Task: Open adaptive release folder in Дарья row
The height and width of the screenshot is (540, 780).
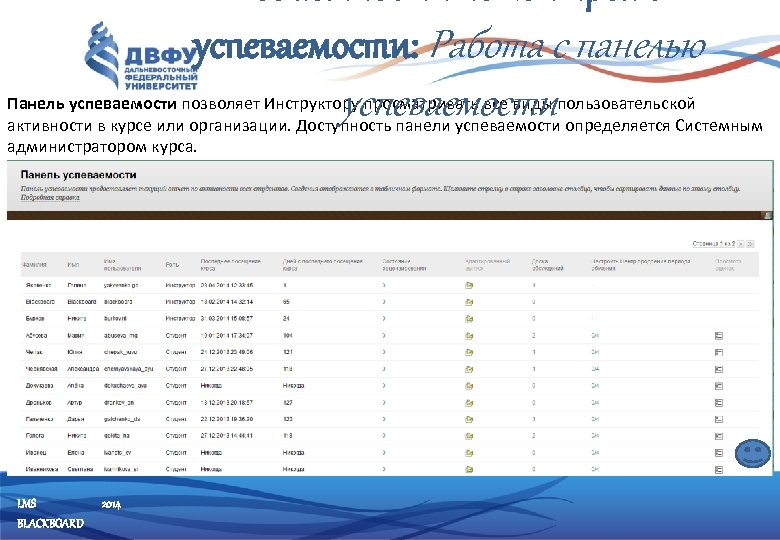Action: click(469, 419)
